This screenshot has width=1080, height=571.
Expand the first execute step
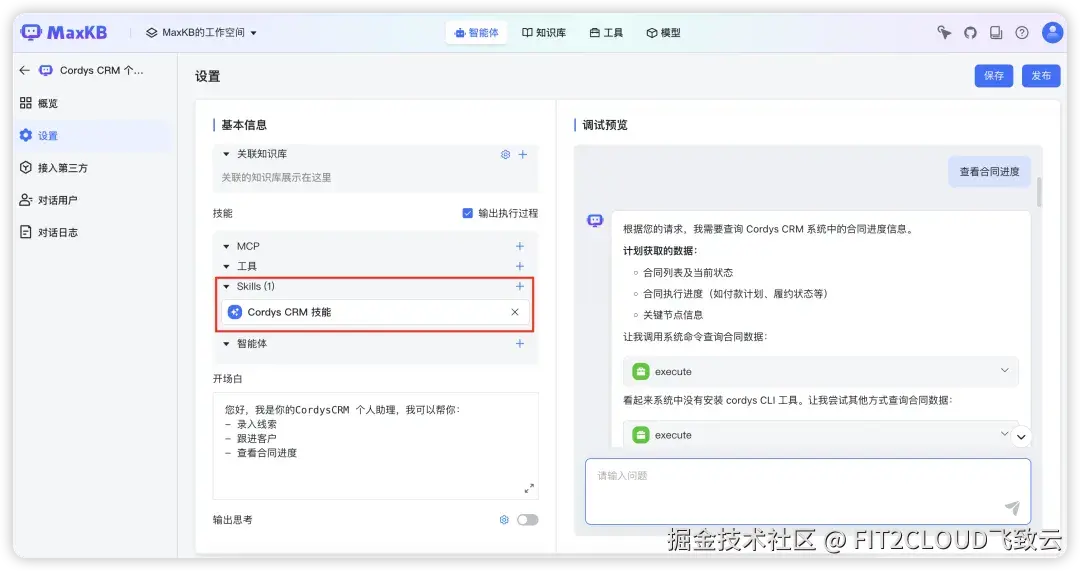click(x=1005, y=371)
